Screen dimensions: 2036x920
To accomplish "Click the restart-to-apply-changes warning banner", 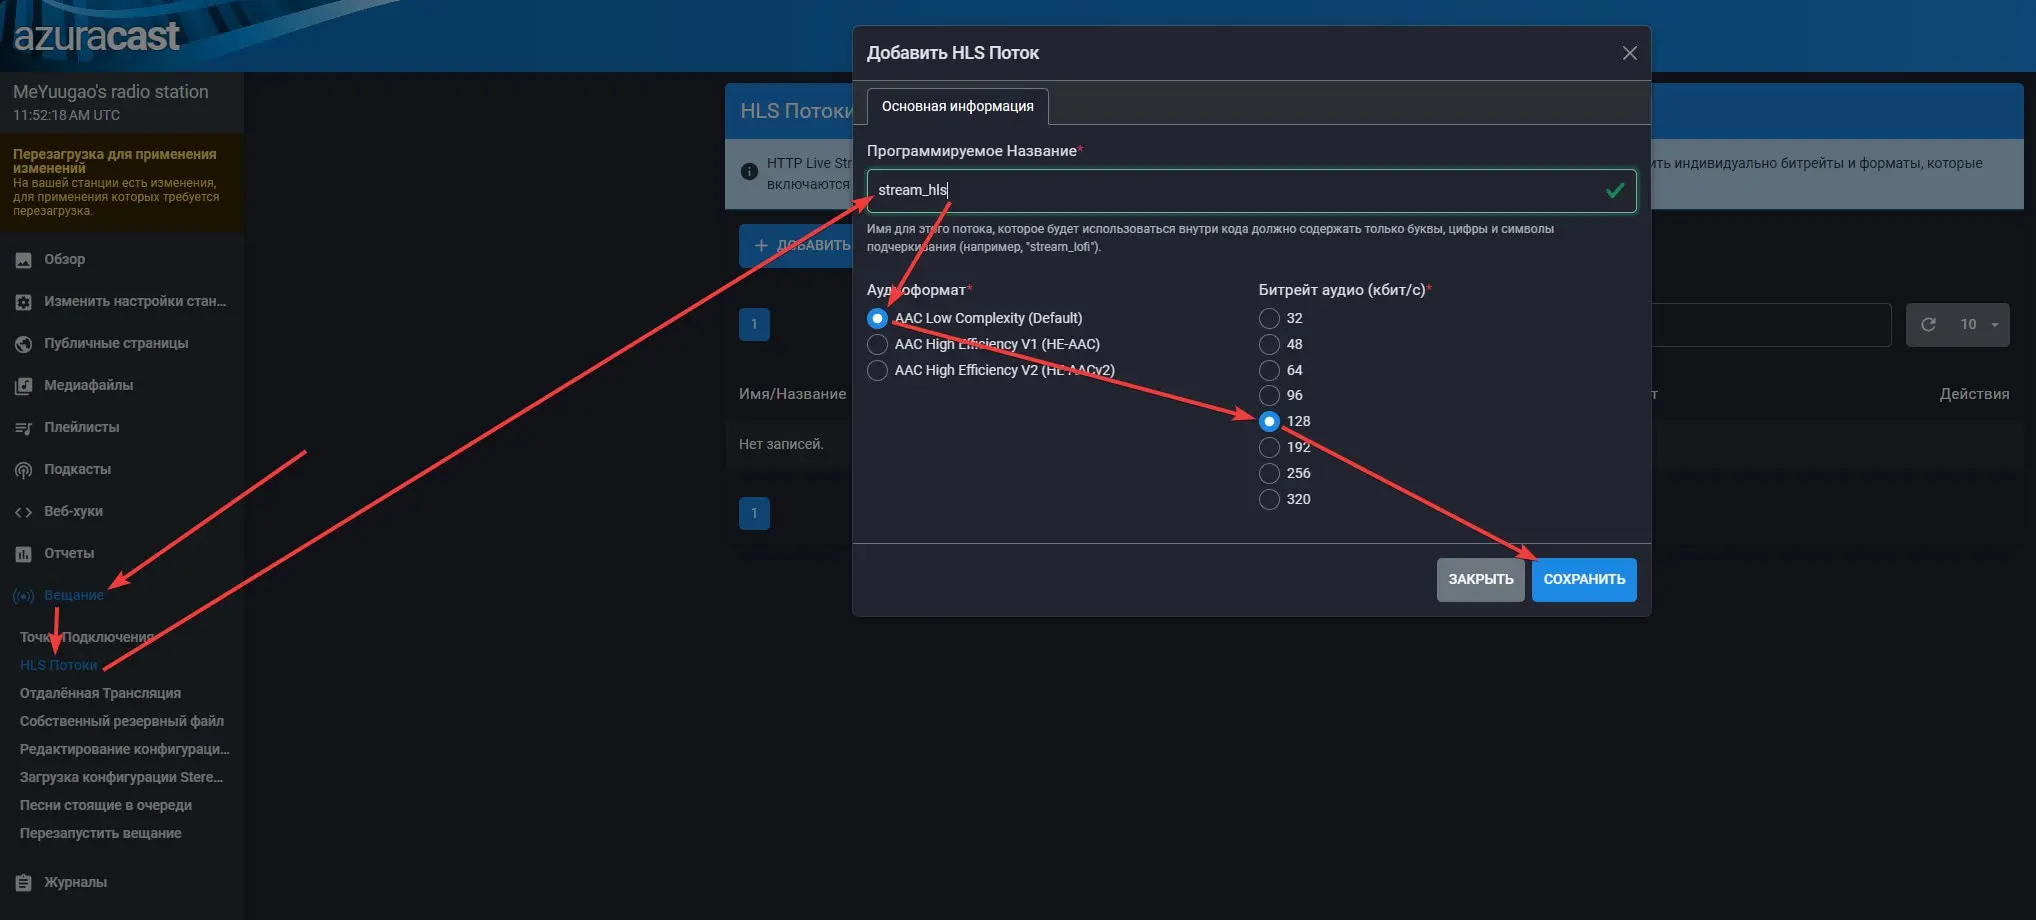I will pos(121,183).
